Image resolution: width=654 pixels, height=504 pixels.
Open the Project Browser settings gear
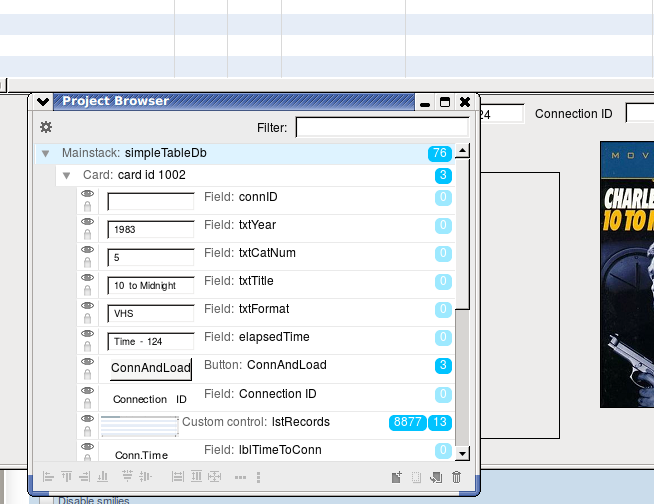click(x=46, y=127)
